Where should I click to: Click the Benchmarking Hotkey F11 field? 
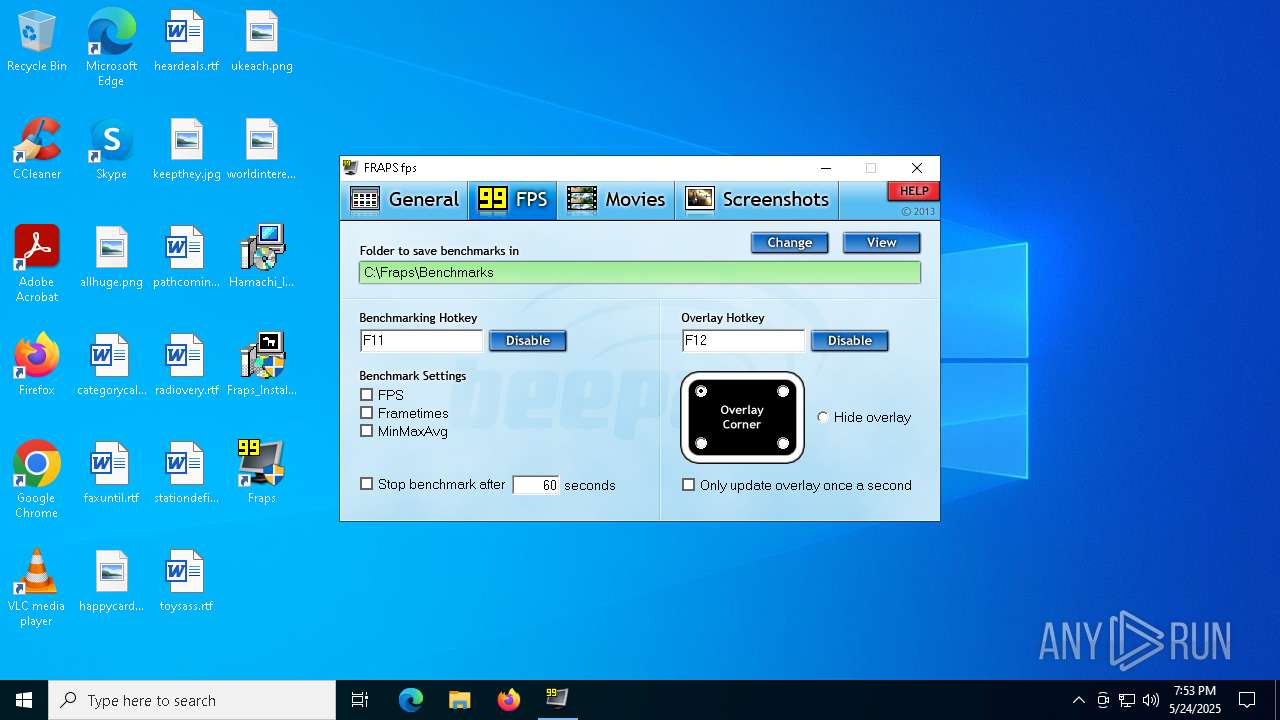point(421,341)
